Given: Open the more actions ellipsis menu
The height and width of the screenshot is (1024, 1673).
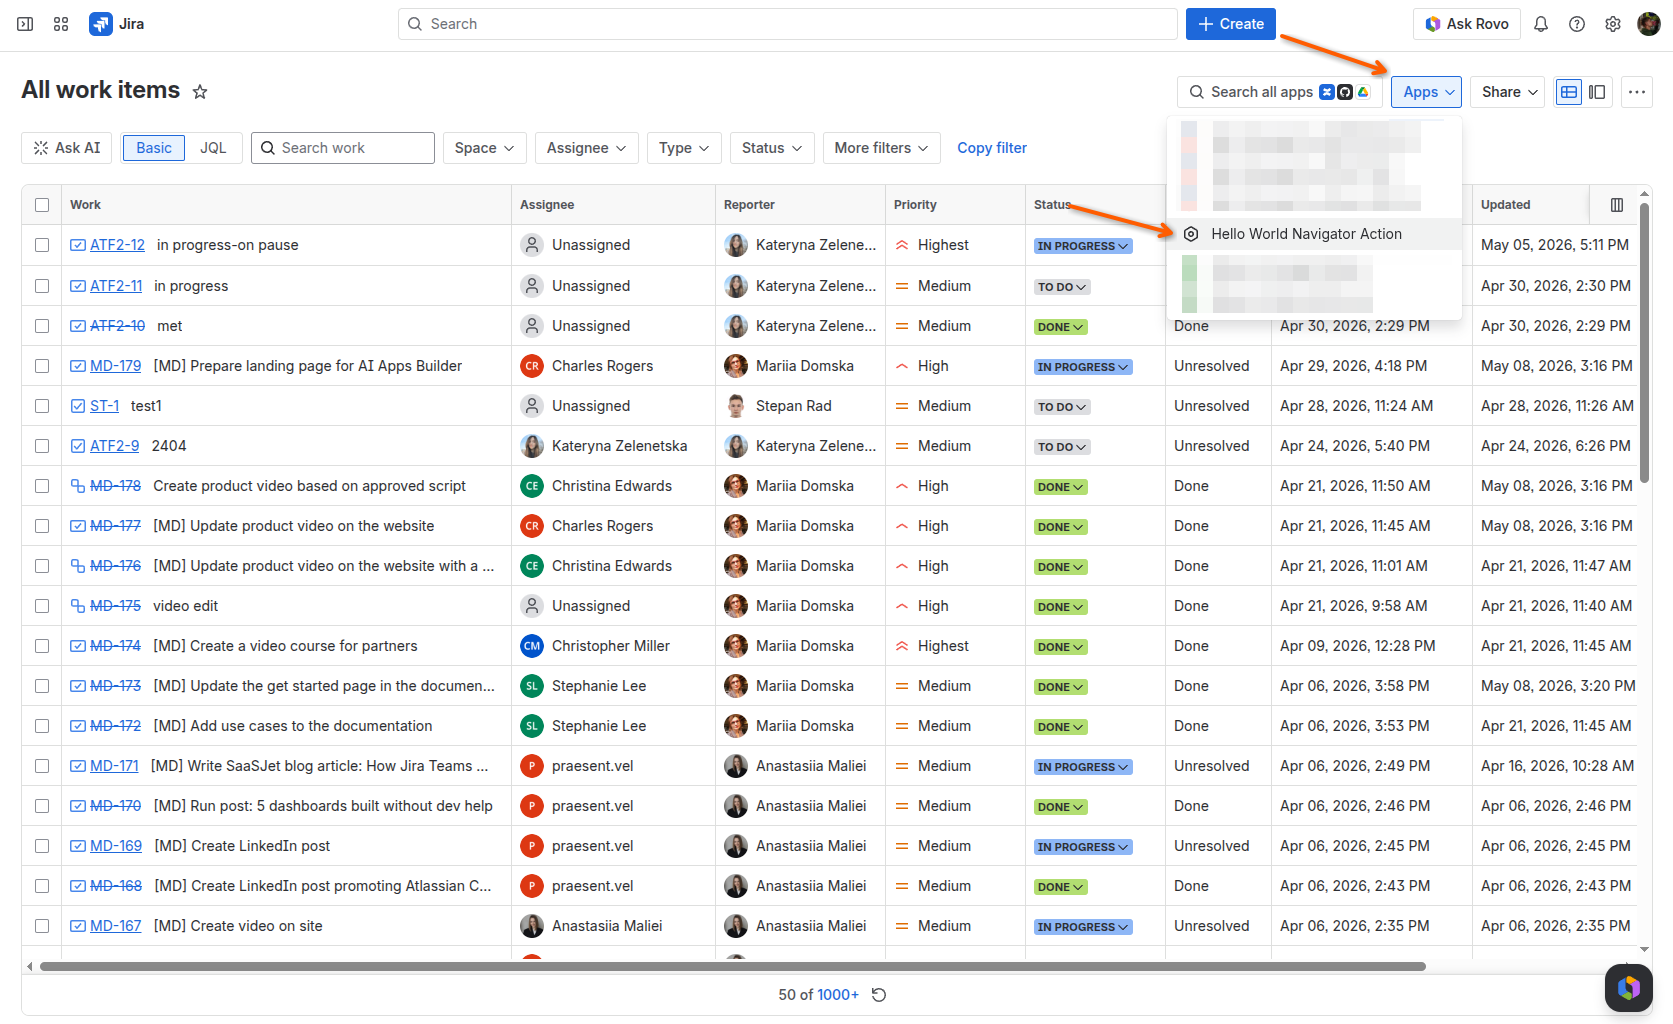Looking at the screenshot, I should [1636, 92].
